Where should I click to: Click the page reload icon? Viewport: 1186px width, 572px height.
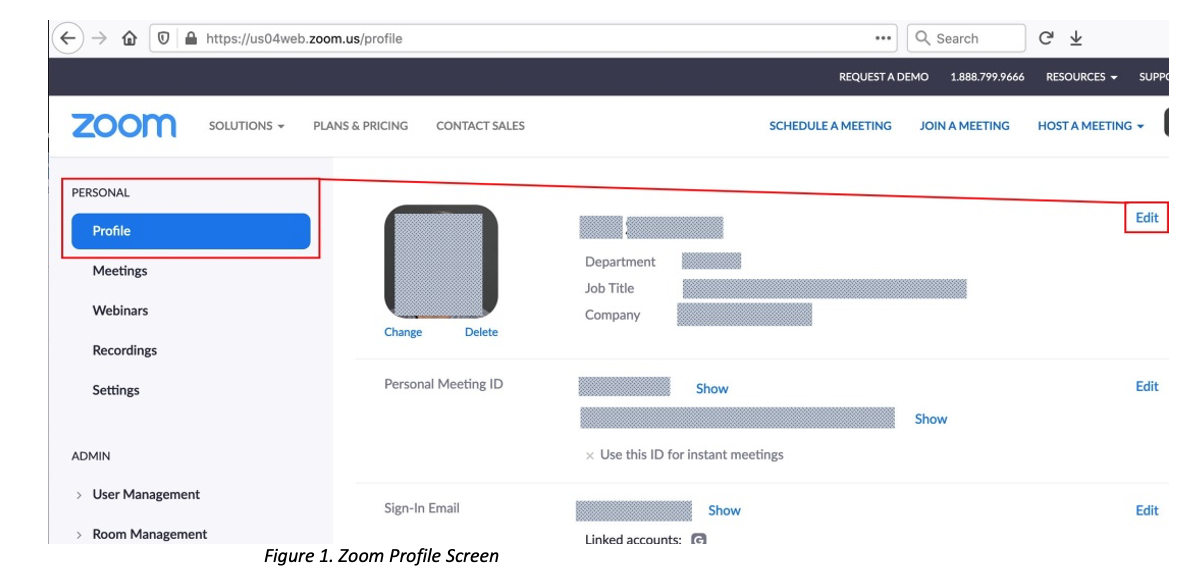[x=1046, y=38]
